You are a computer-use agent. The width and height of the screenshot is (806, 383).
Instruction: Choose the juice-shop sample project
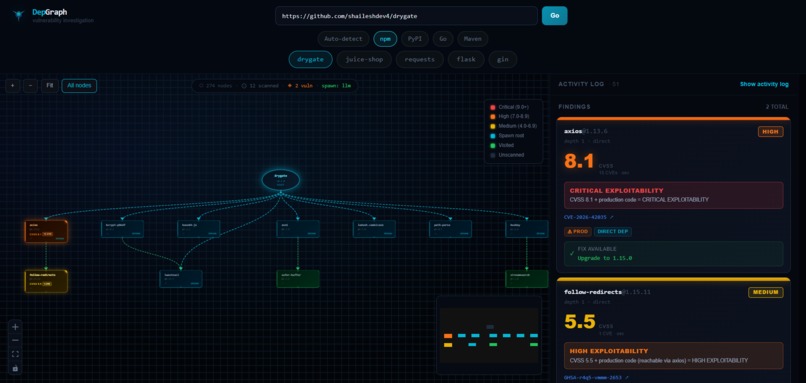coord(364,60)
